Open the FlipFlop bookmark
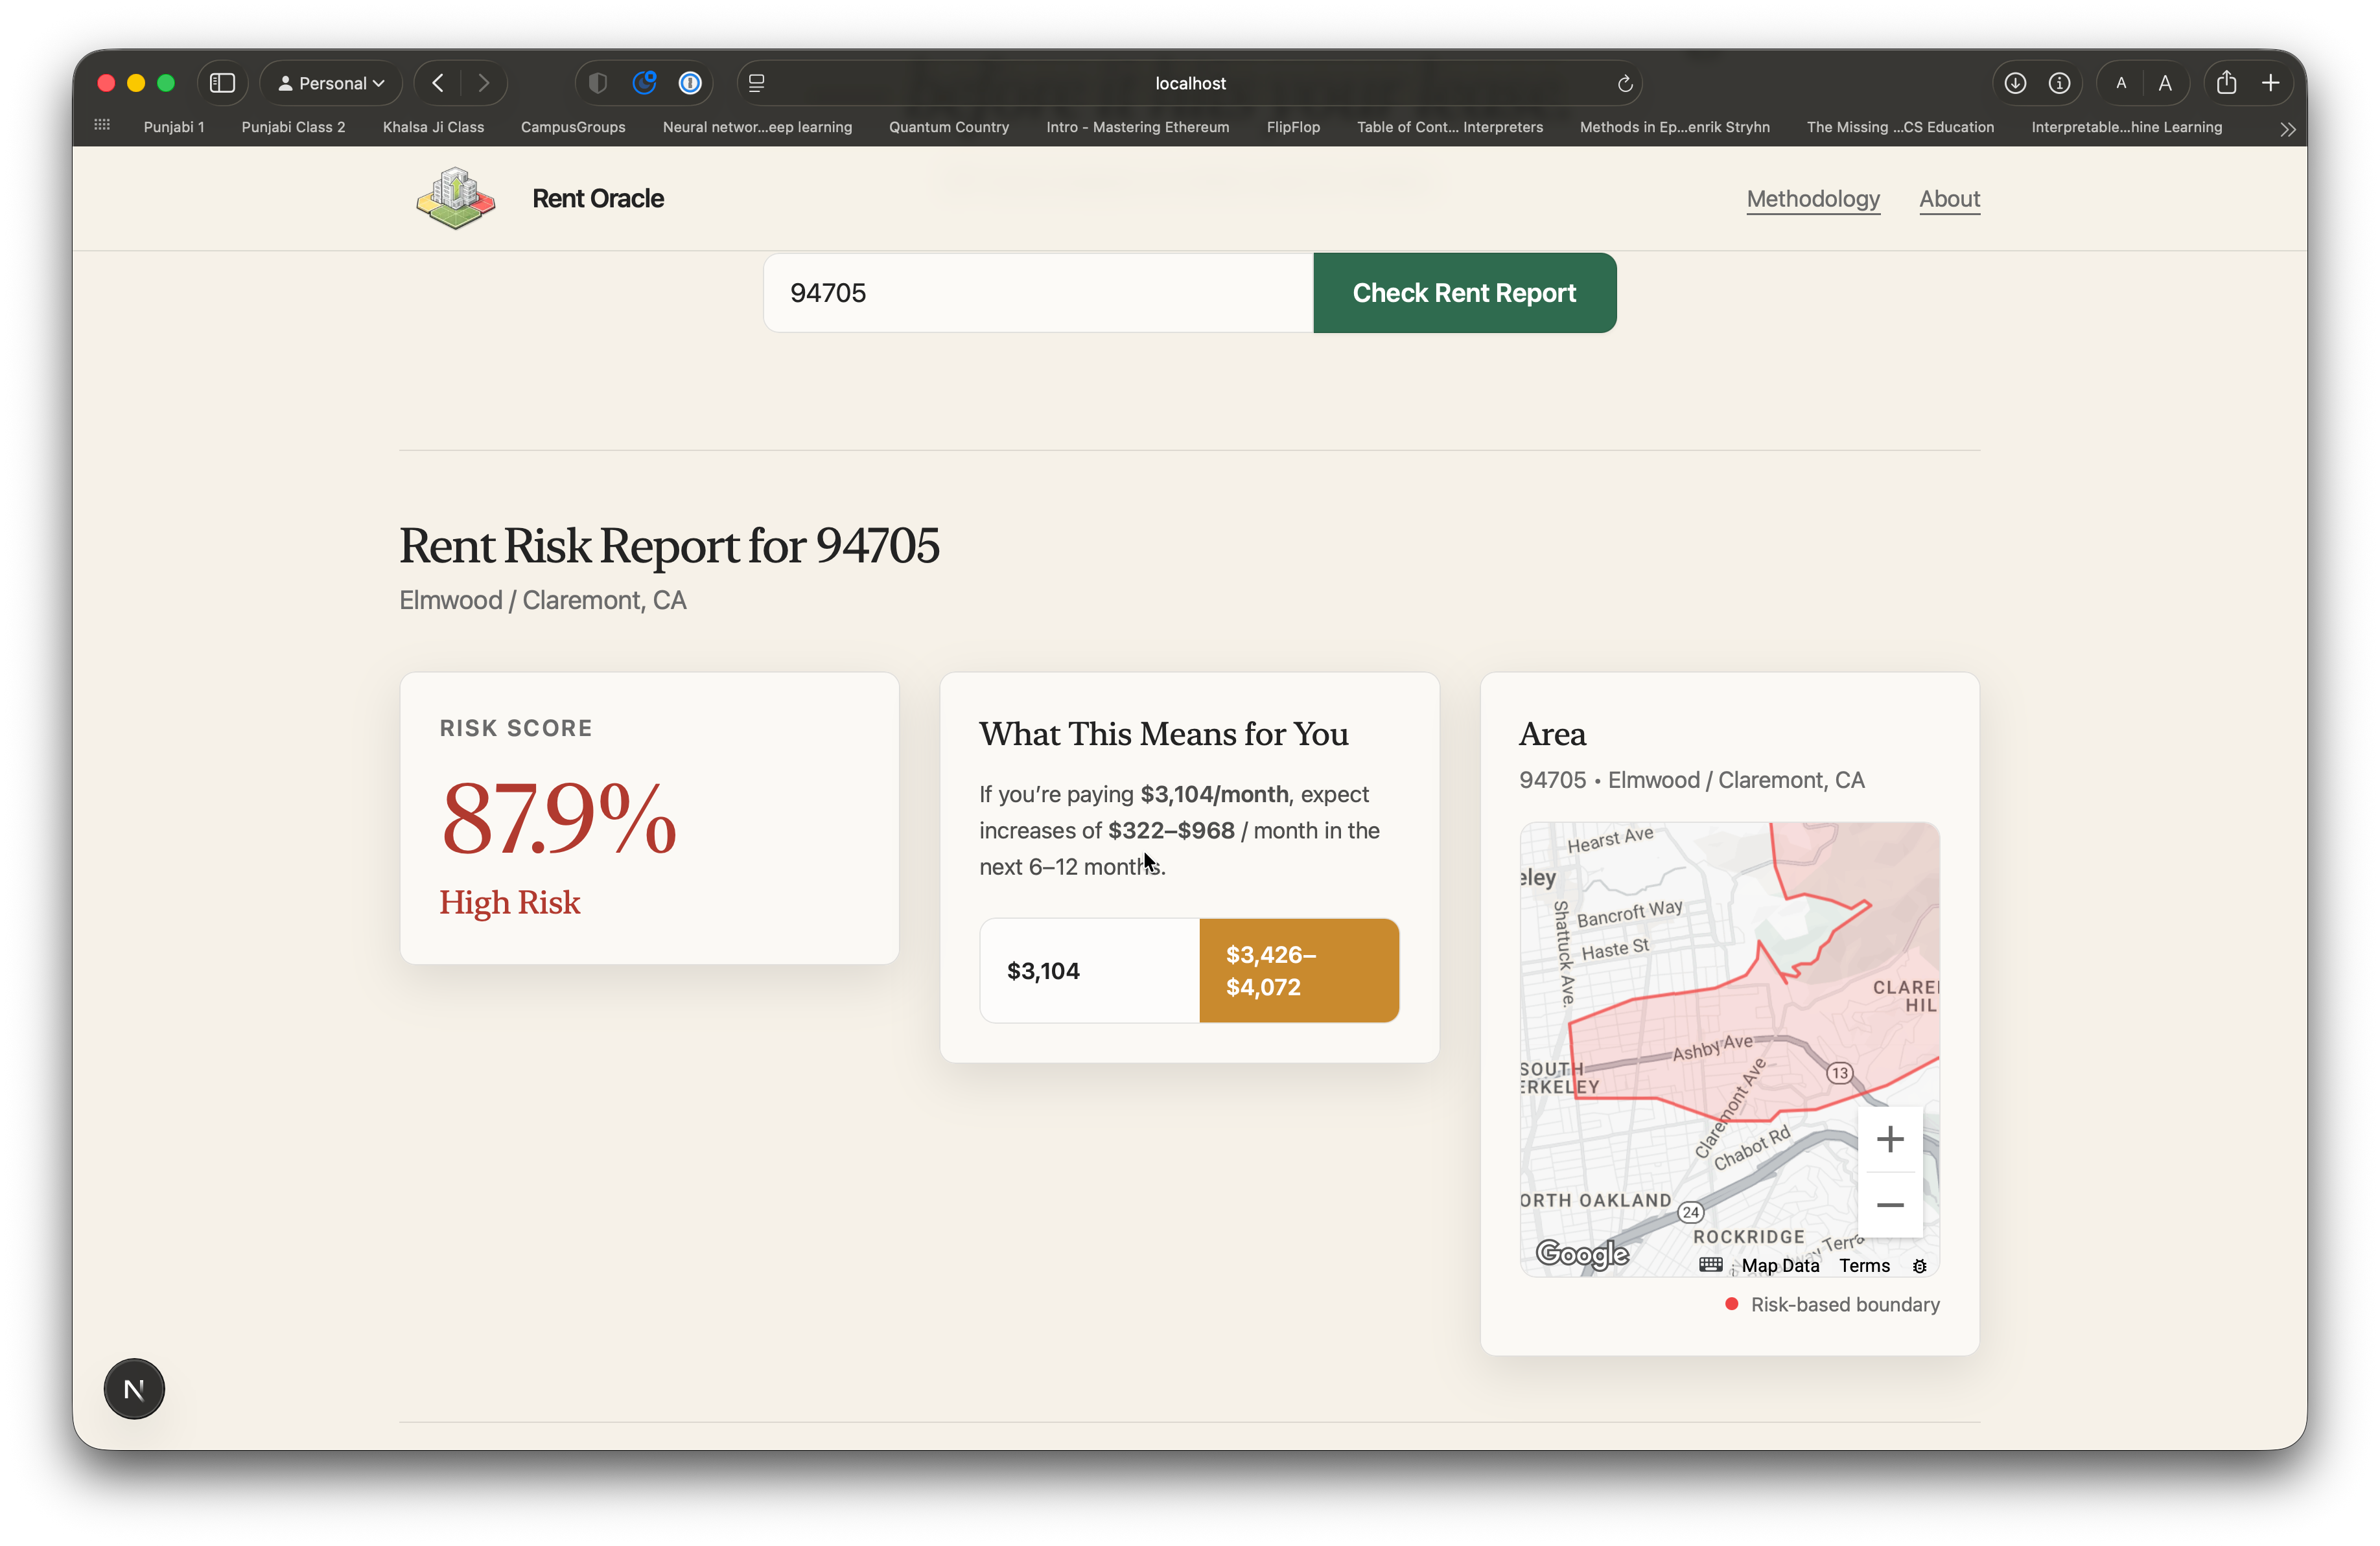Image resolution: width=2380 pixels, height=1546 pixels. [x=1292, y=127]
